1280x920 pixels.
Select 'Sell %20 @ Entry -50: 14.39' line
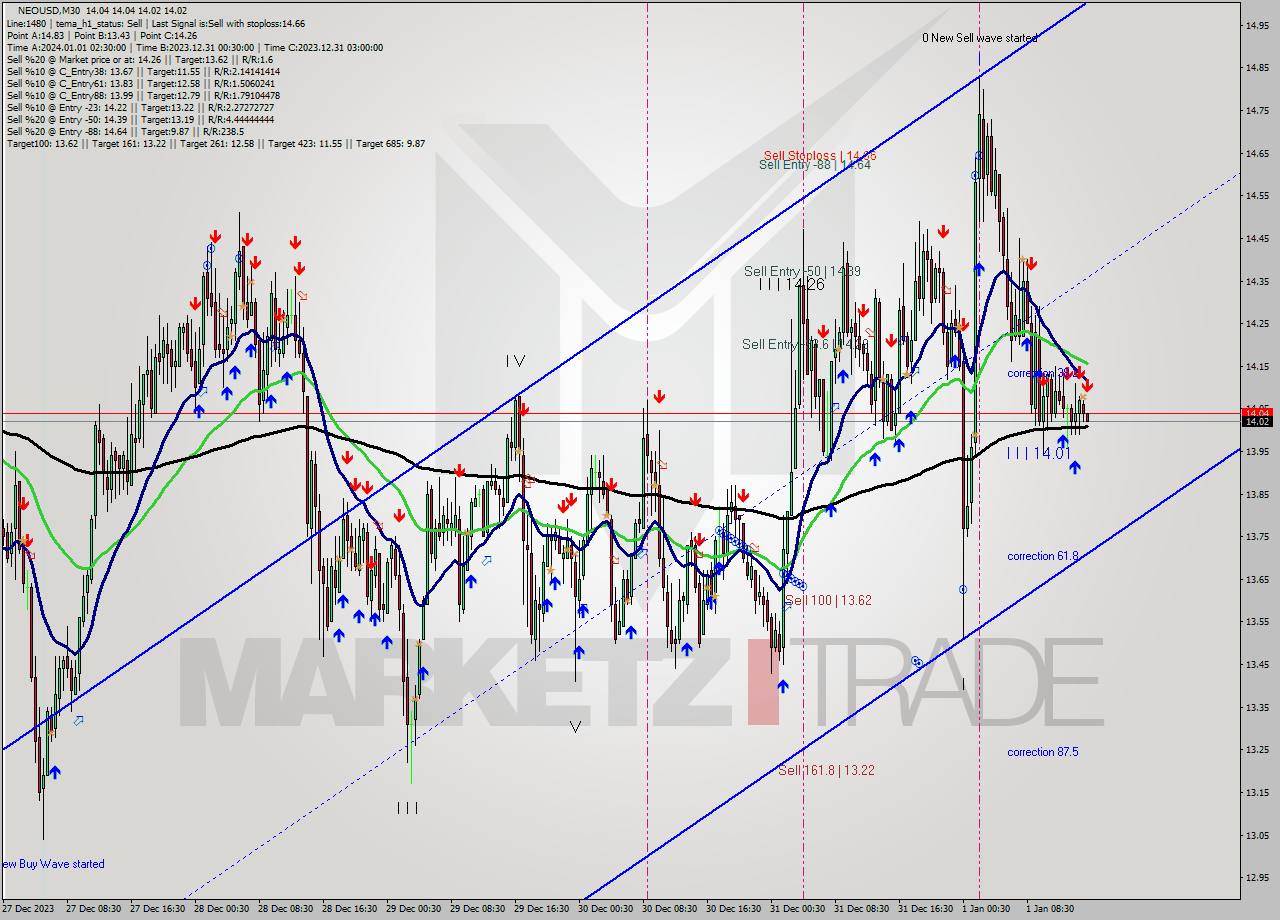(x=140, y=119)
